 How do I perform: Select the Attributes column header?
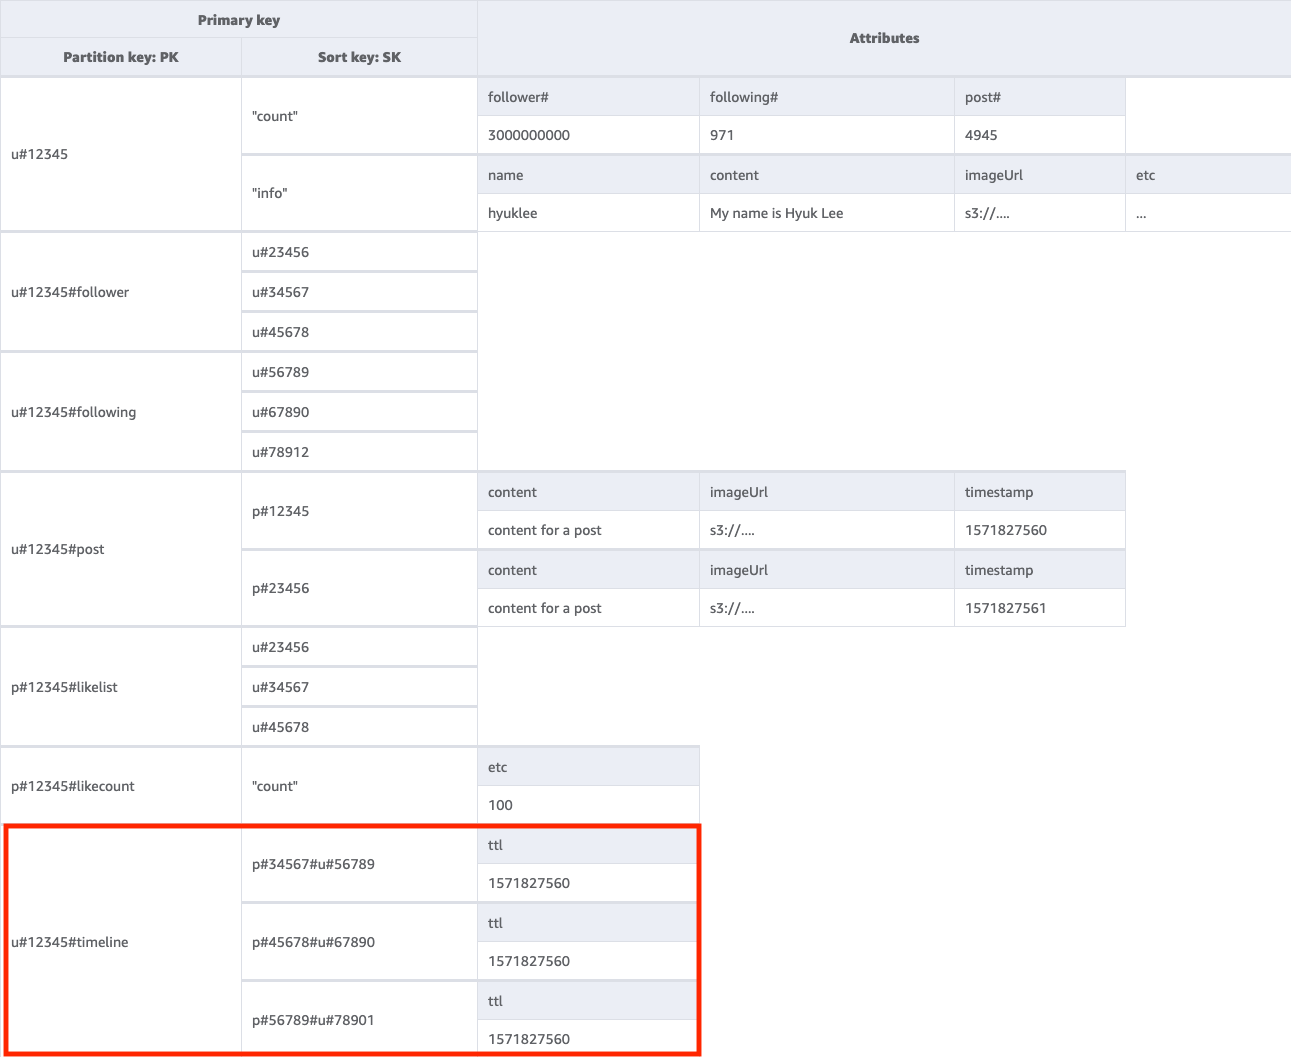point(884,38)
